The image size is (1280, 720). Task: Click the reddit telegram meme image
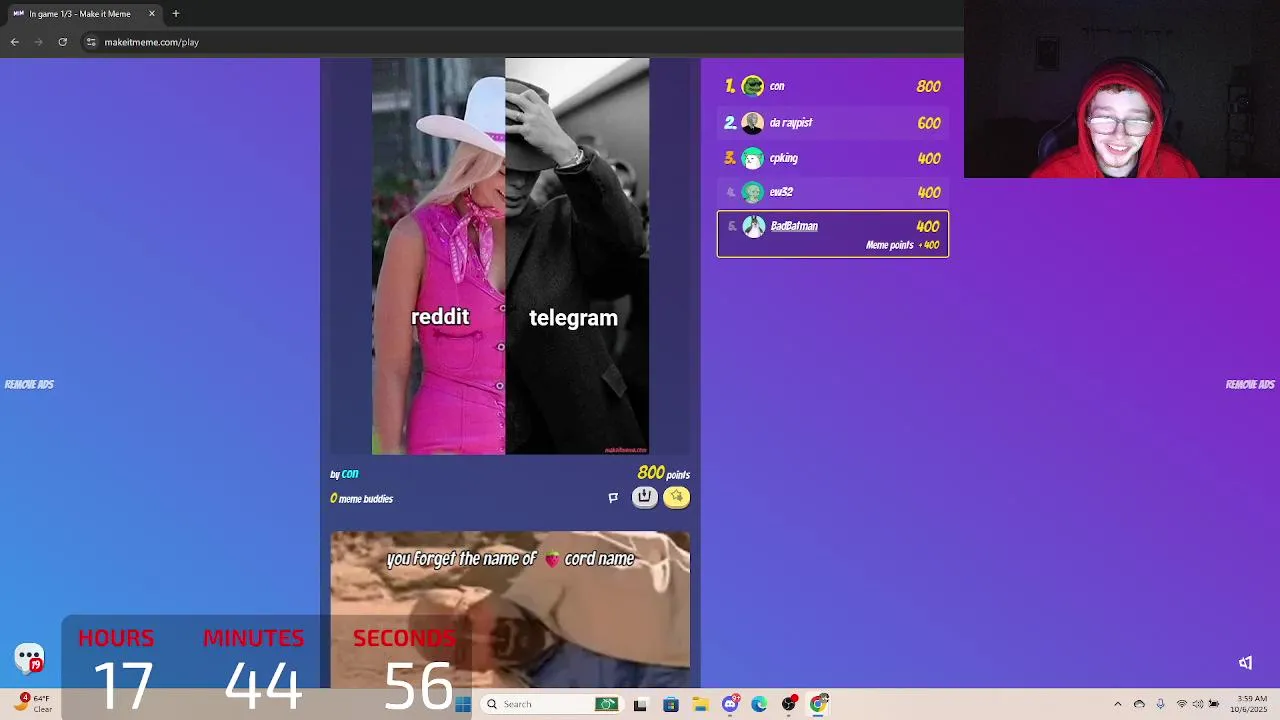click(510, 256)
